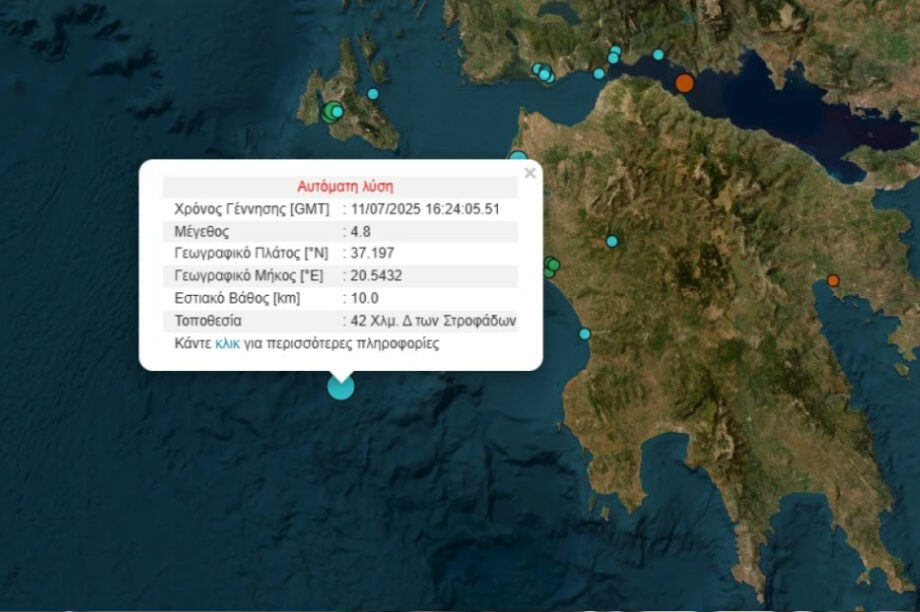Select the large cyan epicenter marker below the popup
Screen dimensions: 920x612
[341, 386]
